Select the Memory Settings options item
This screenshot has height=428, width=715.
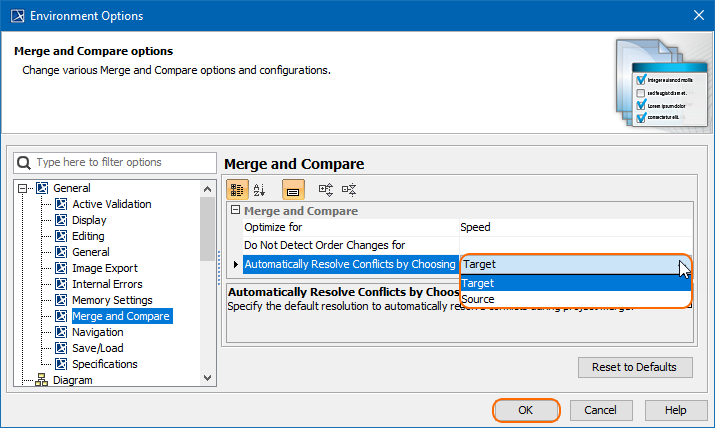(112, 300)
